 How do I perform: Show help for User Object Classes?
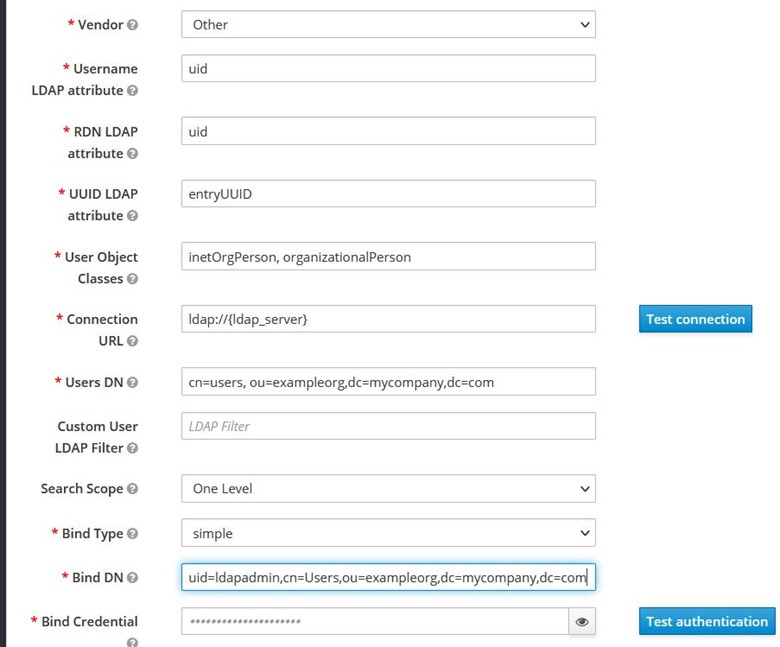(x=132, y=278)
